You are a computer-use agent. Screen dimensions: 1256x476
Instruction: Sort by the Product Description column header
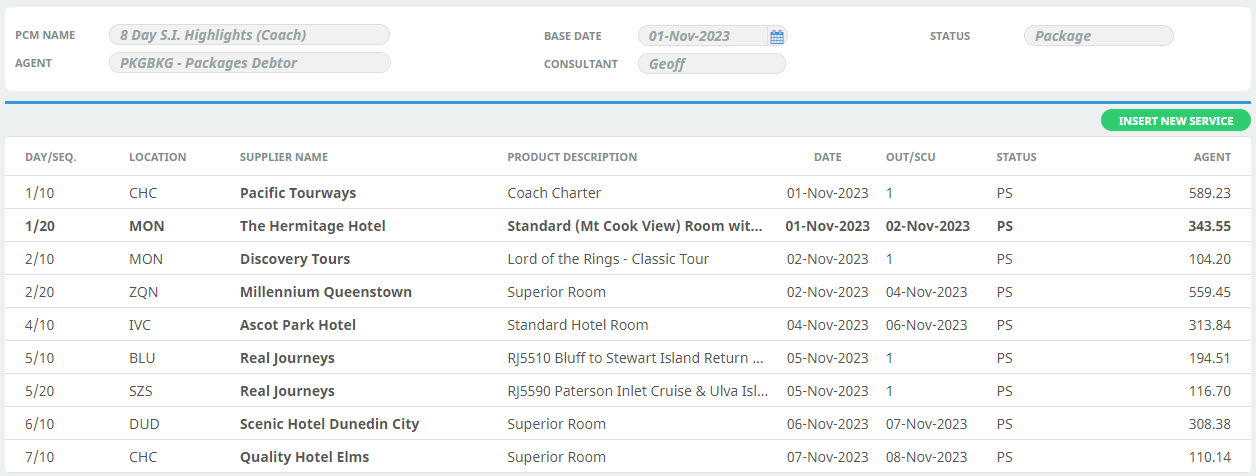(x=572, y=157)
